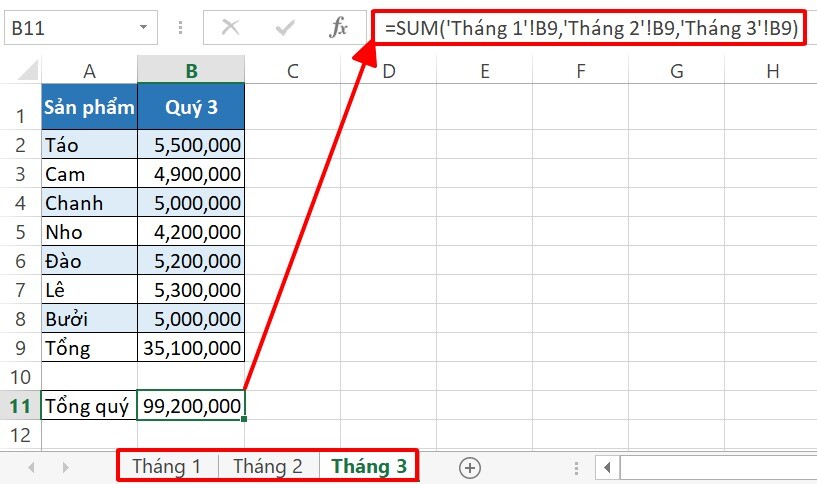Select the Tháng 3 sheet tab
This screenshot has width=817, height=484.
369,466
